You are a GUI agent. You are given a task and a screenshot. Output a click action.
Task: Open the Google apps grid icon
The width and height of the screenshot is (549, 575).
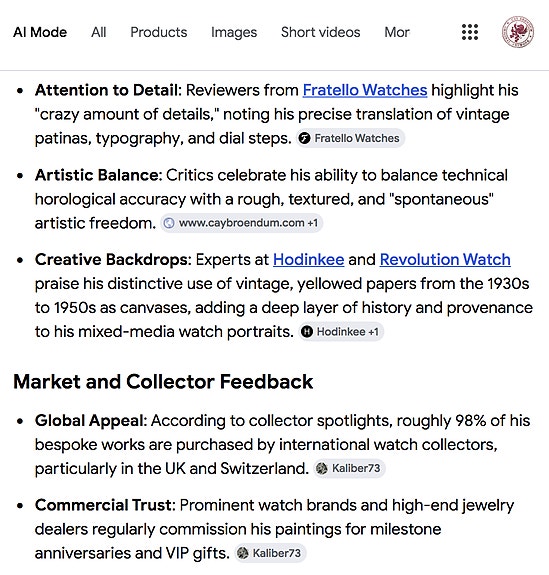(x=470, y=32)
